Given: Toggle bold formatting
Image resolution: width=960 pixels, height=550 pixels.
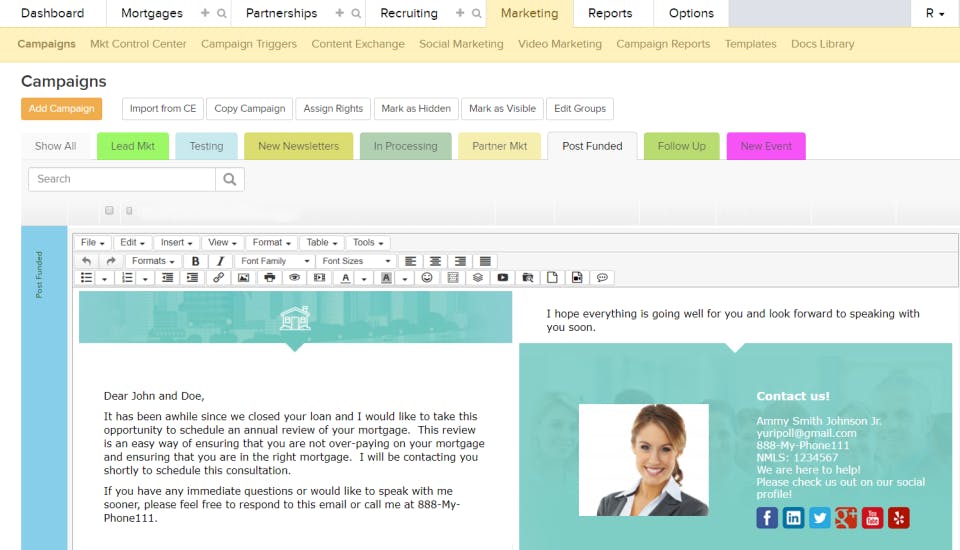Looking at the screenshot, I should (x=195, y=261).
